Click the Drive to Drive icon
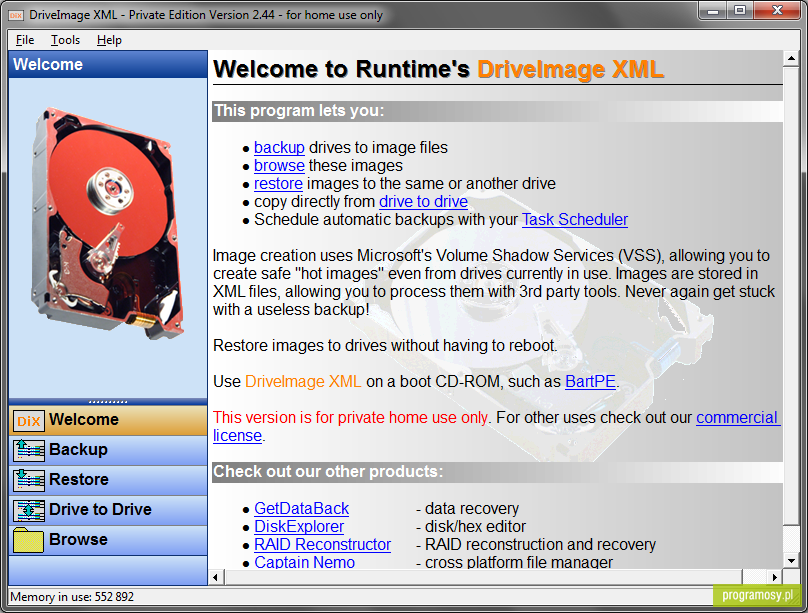The image size is (808, 613). click(28, 510)
